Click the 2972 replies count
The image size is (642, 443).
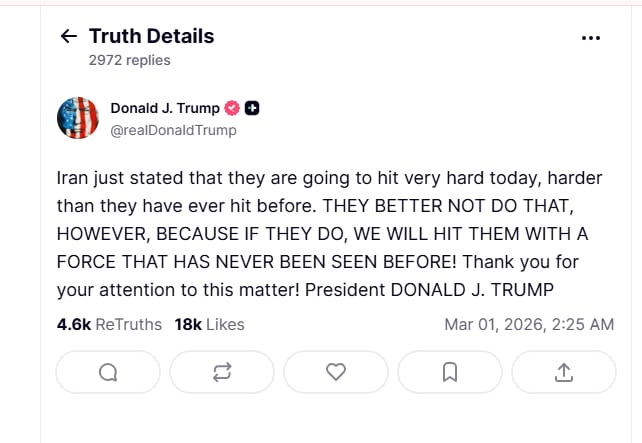[x=129, y=60]
